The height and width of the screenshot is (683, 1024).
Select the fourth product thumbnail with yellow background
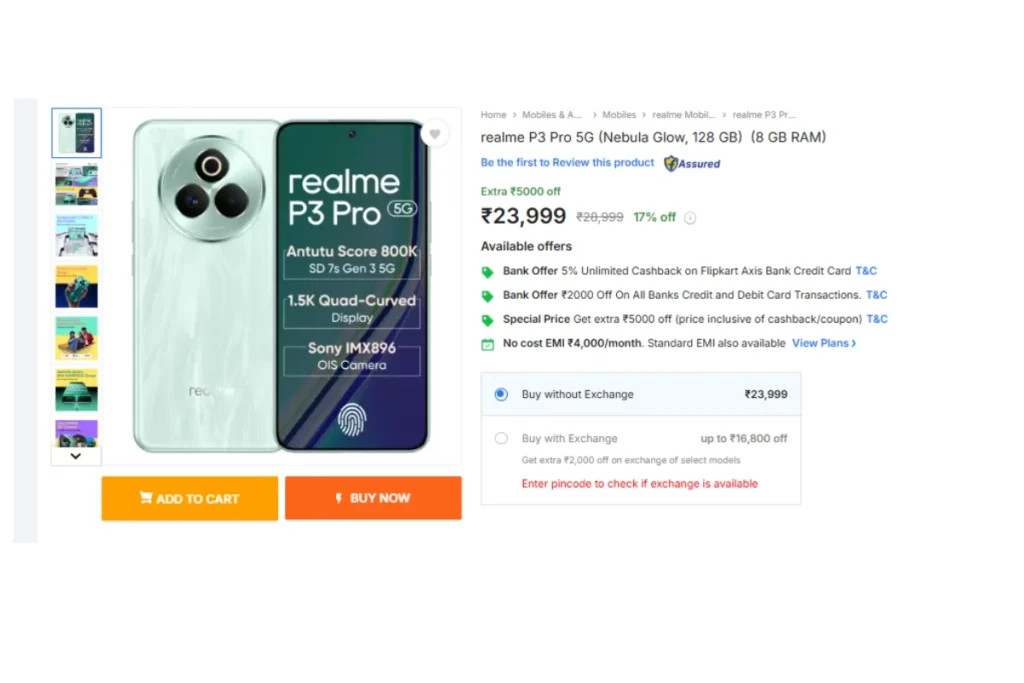click(76, 287)
